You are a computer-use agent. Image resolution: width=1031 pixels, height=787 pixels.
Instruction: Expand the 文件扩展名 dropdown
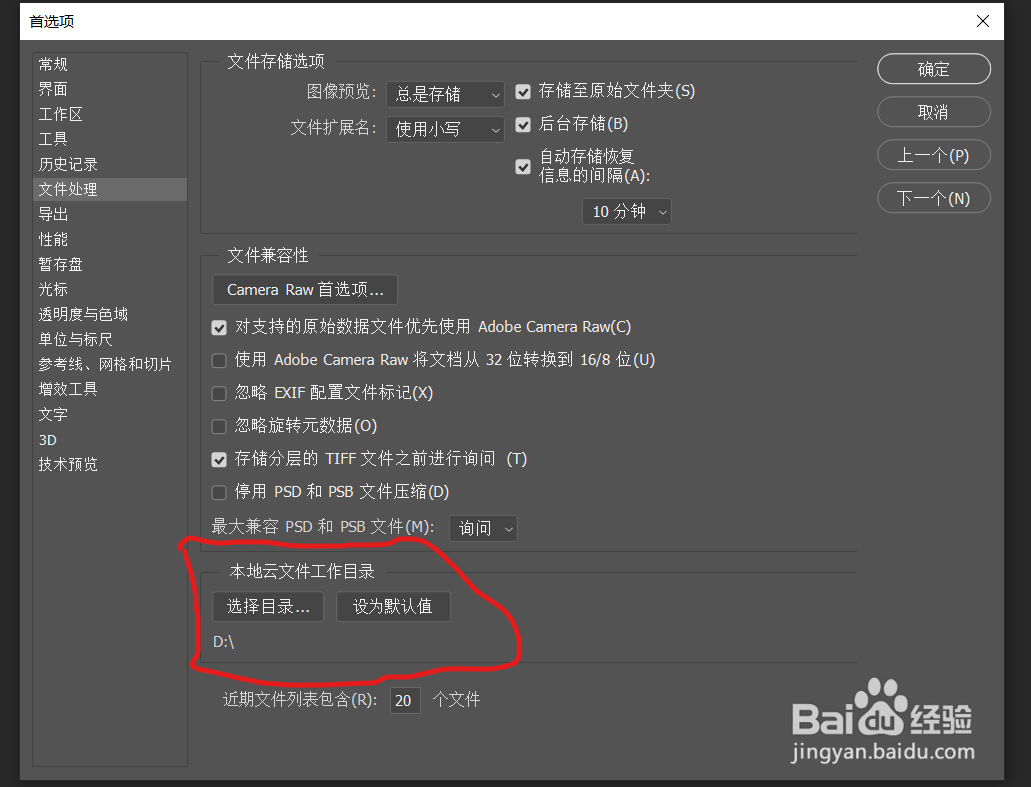click(x=445, y=129)
